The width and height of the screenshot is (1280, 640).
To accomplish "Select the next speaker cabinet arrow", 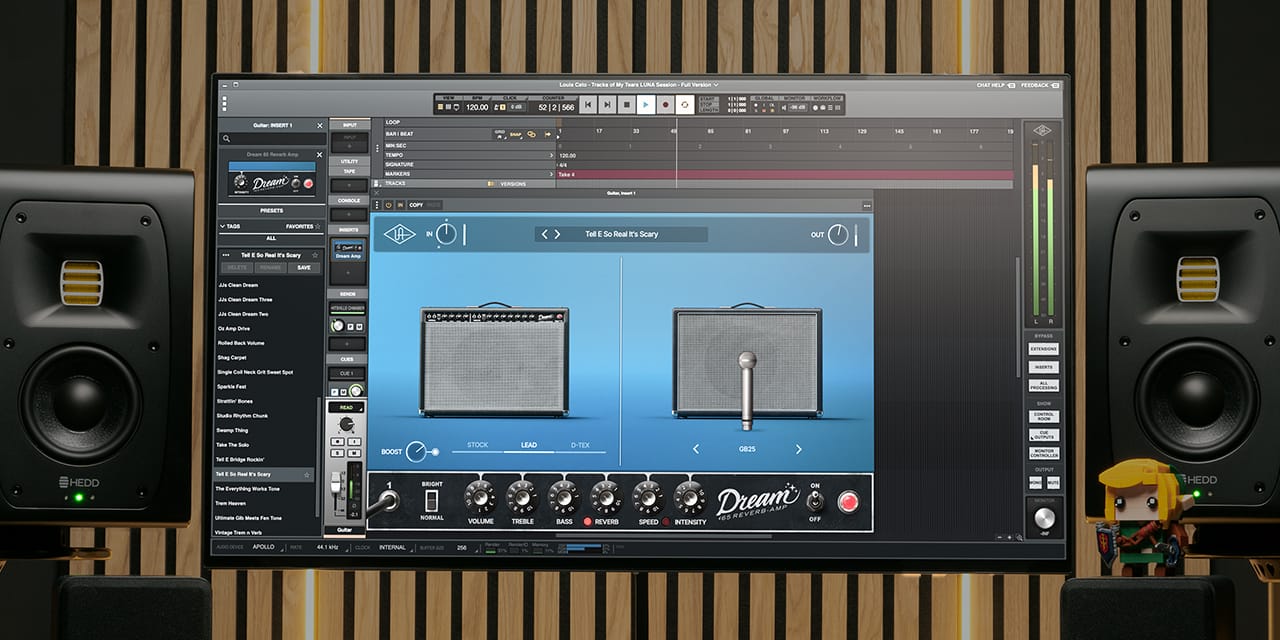I will 798,449.
